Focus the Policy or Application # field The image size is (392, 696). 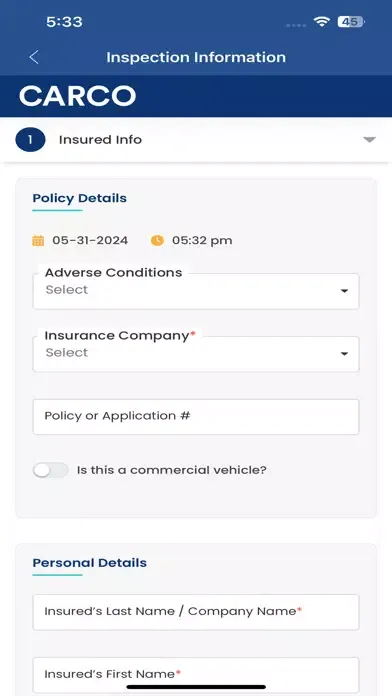pos(196,417)
